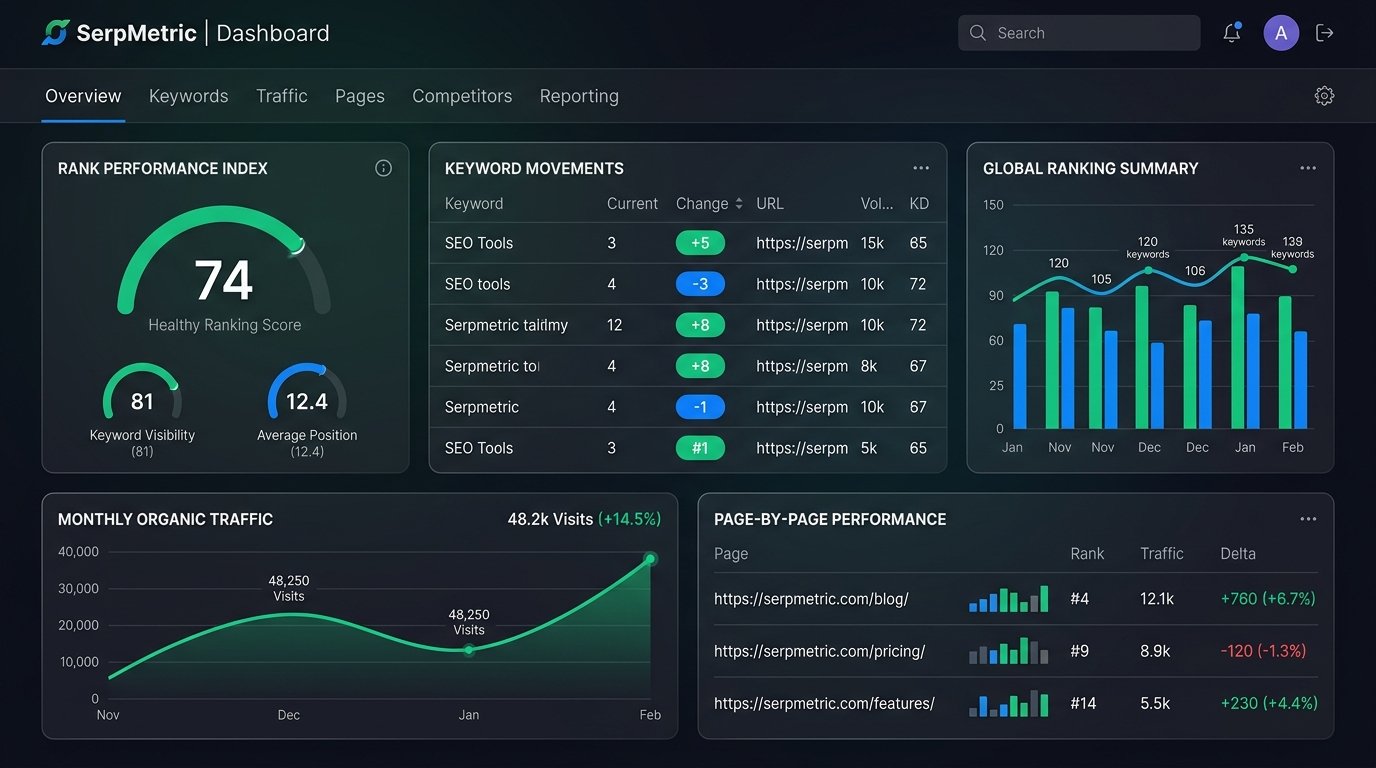
Task: Click the Jan data point on traffic chart
Action: 469,650
